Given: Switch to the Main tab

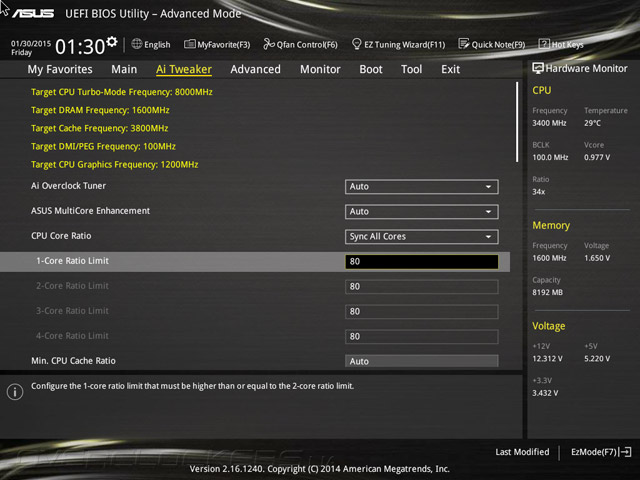Looking at the screenshot, I should click(x=124, y=69).
